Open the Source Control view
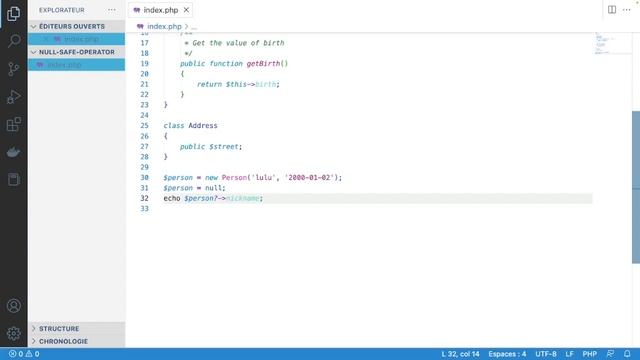640x360 pixels. tap(13, 69)
